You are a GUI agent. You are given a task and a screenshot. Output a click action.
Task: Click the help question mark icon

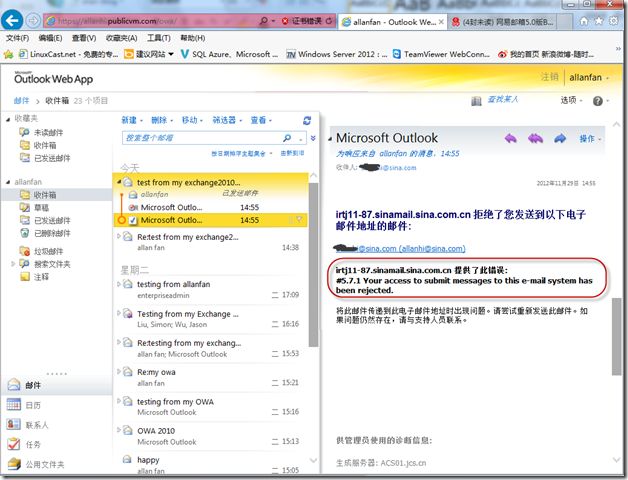coord(598,100)
